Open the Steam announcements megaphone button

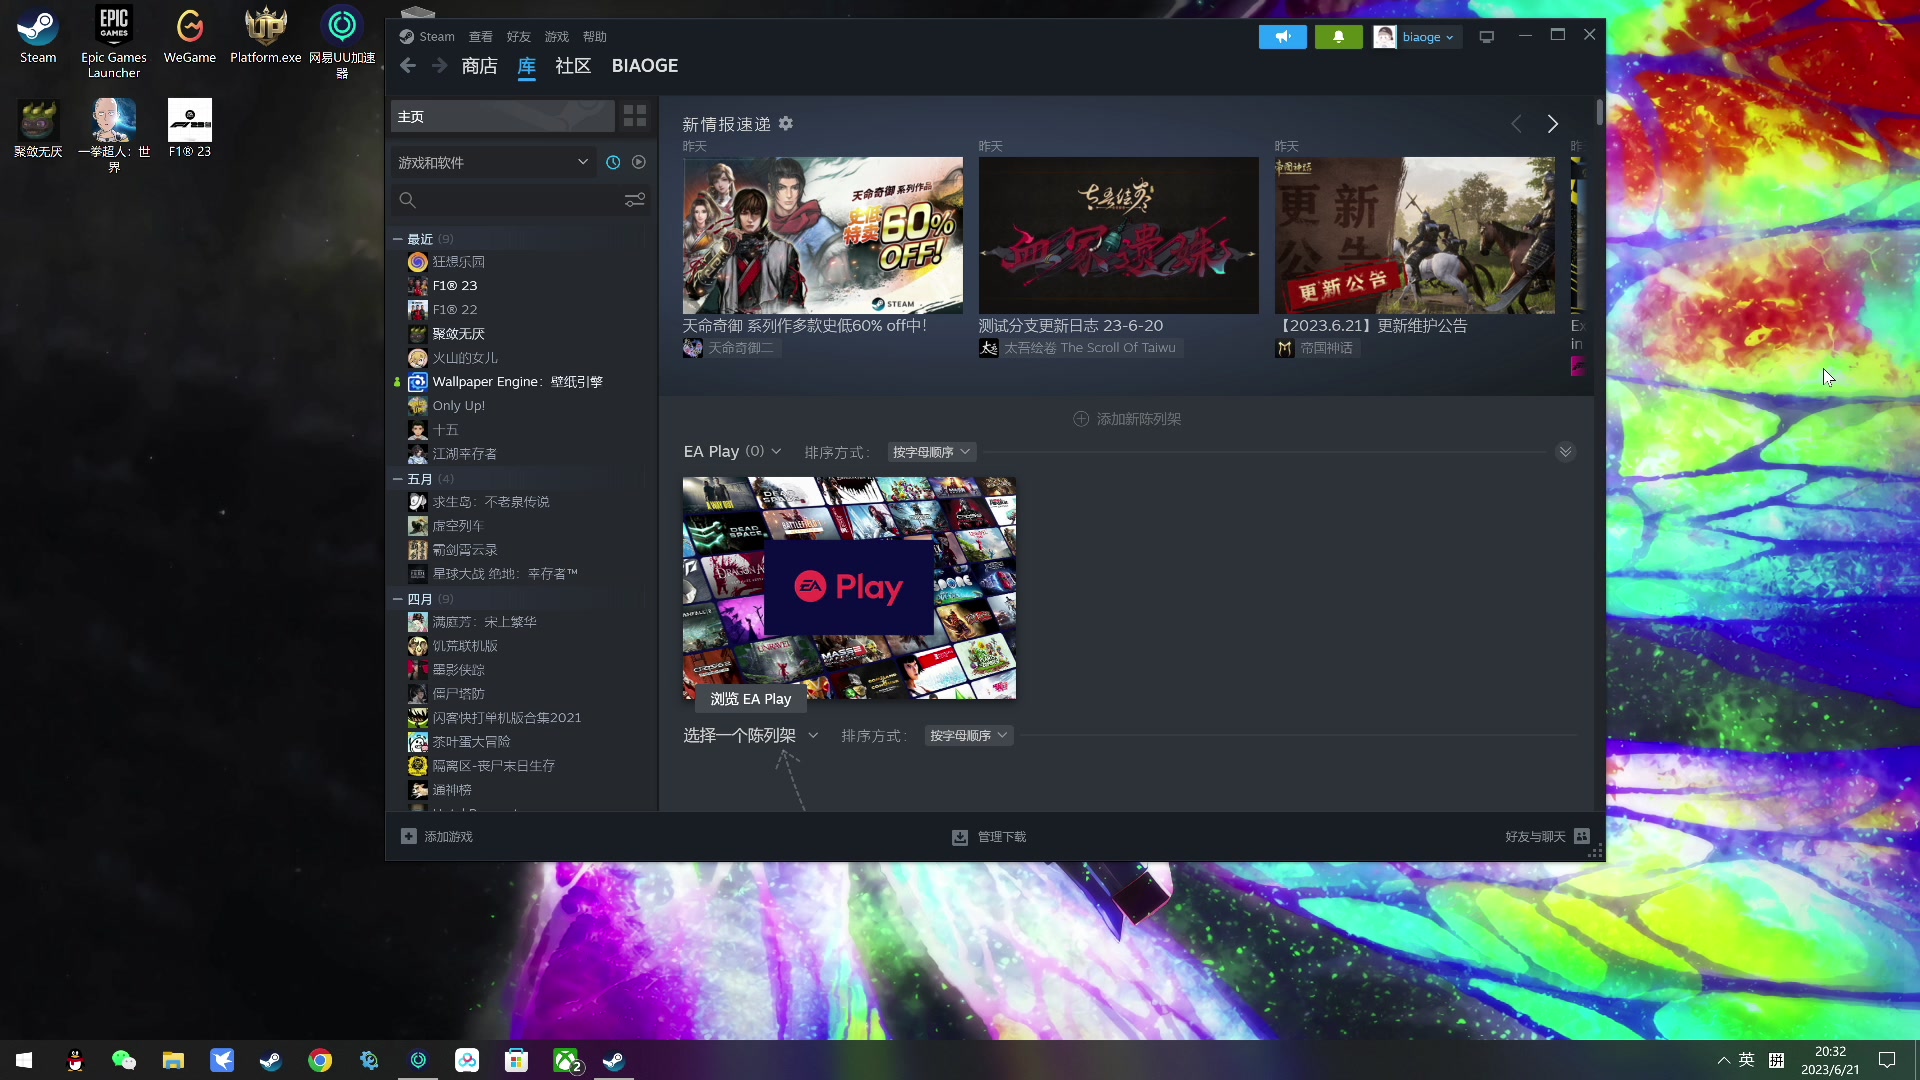click(x=1282, y=37)
